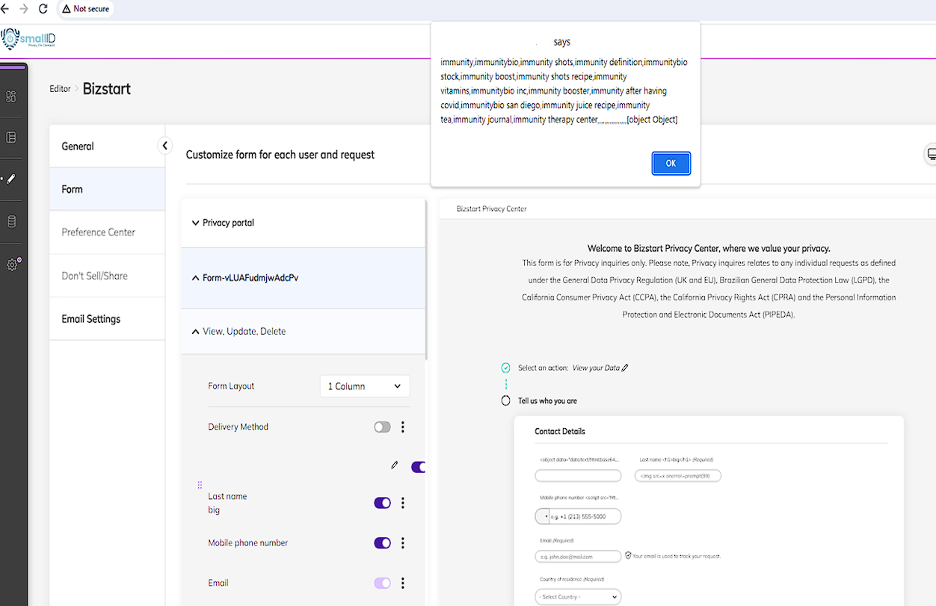Click the Editor breadcrumb link

coord(60,89)
